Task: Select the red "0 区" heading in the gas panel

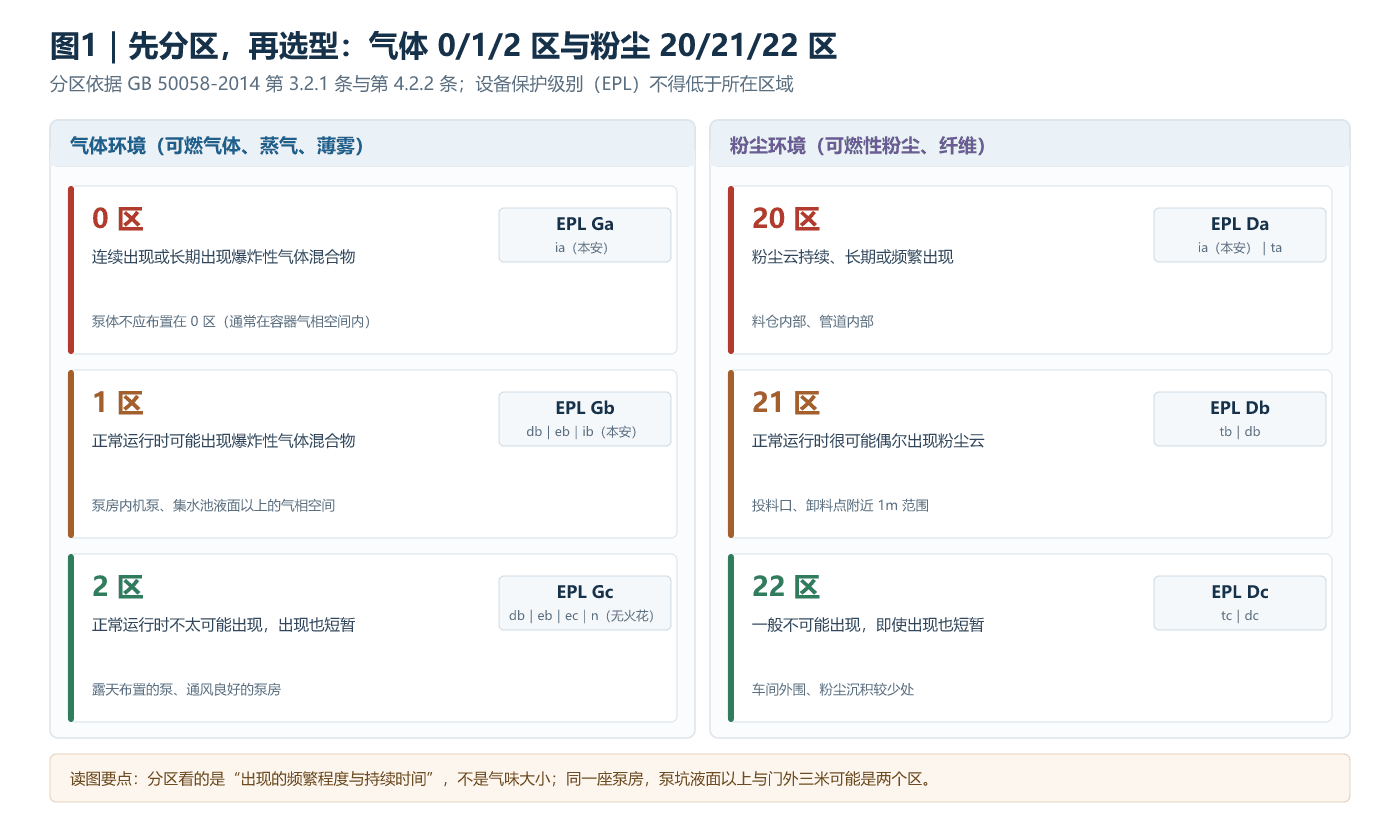Action: (118, 219)
